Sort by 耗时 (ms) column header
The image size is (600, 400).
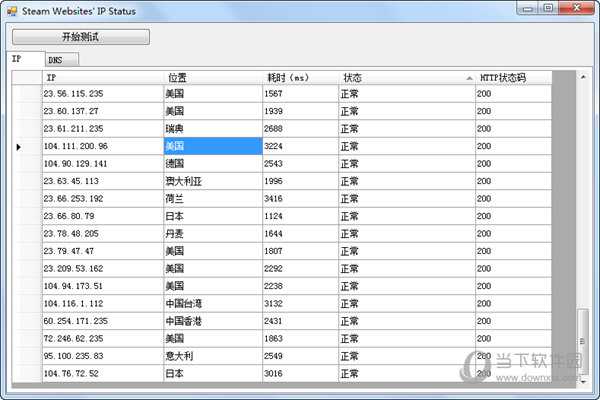tap(300, 78)
